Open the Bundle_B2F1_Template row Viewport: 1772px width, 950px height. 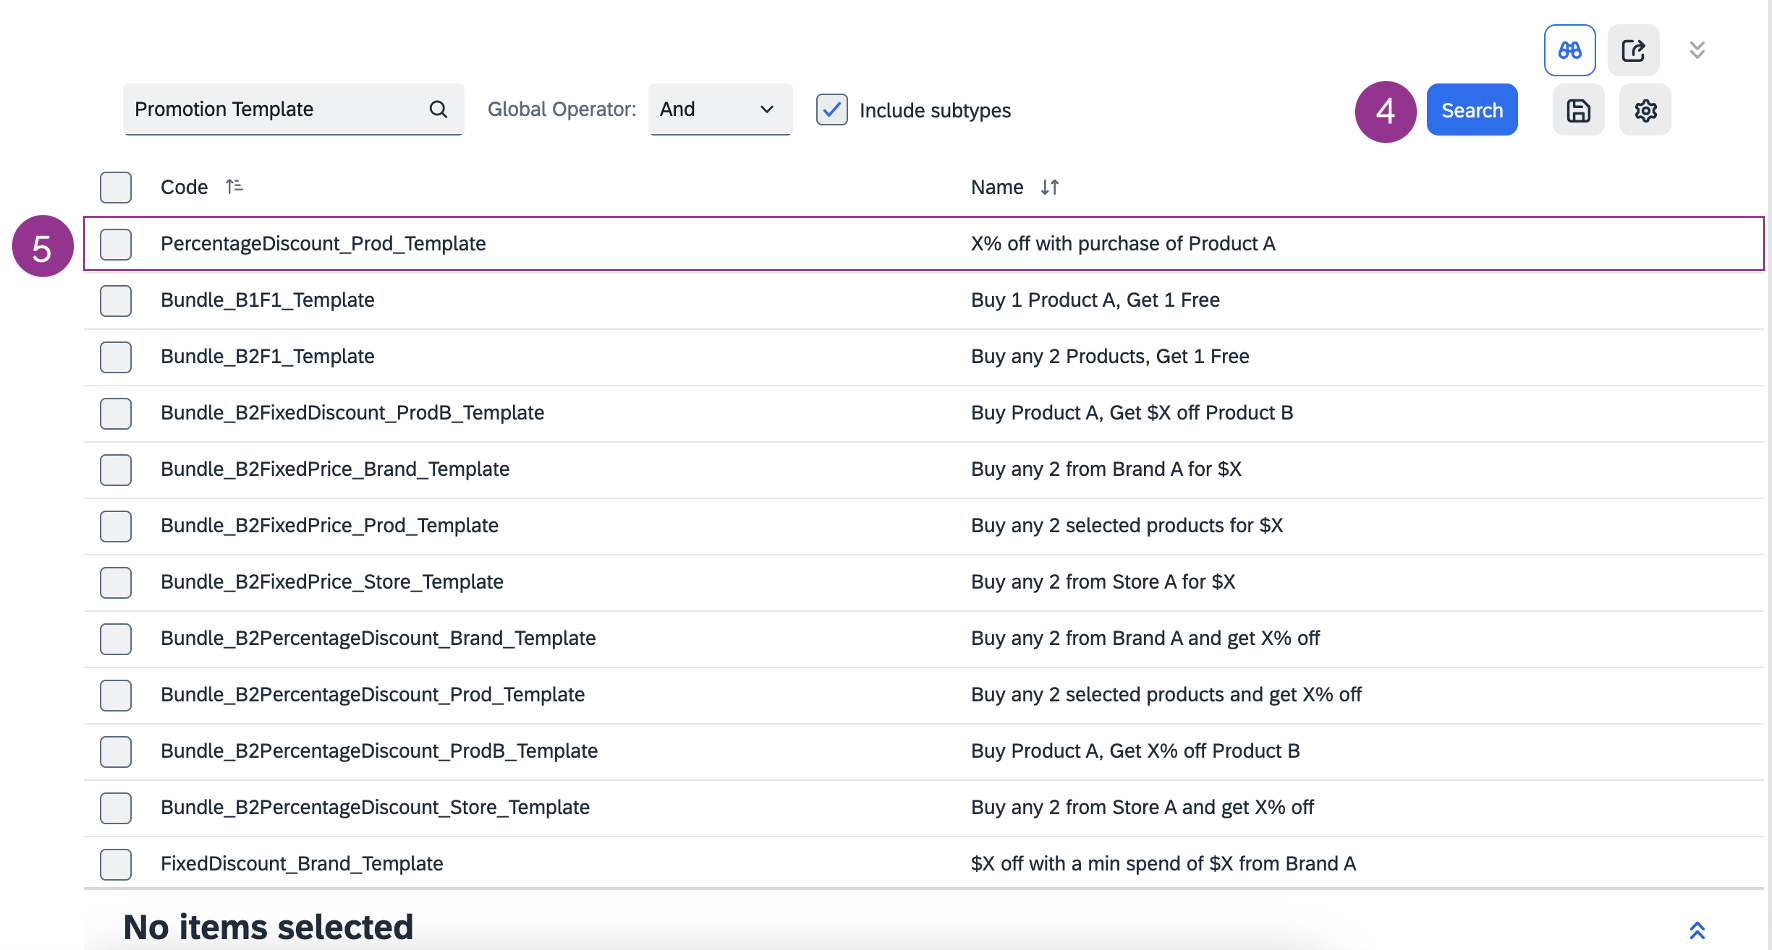[x=267, y=356]
